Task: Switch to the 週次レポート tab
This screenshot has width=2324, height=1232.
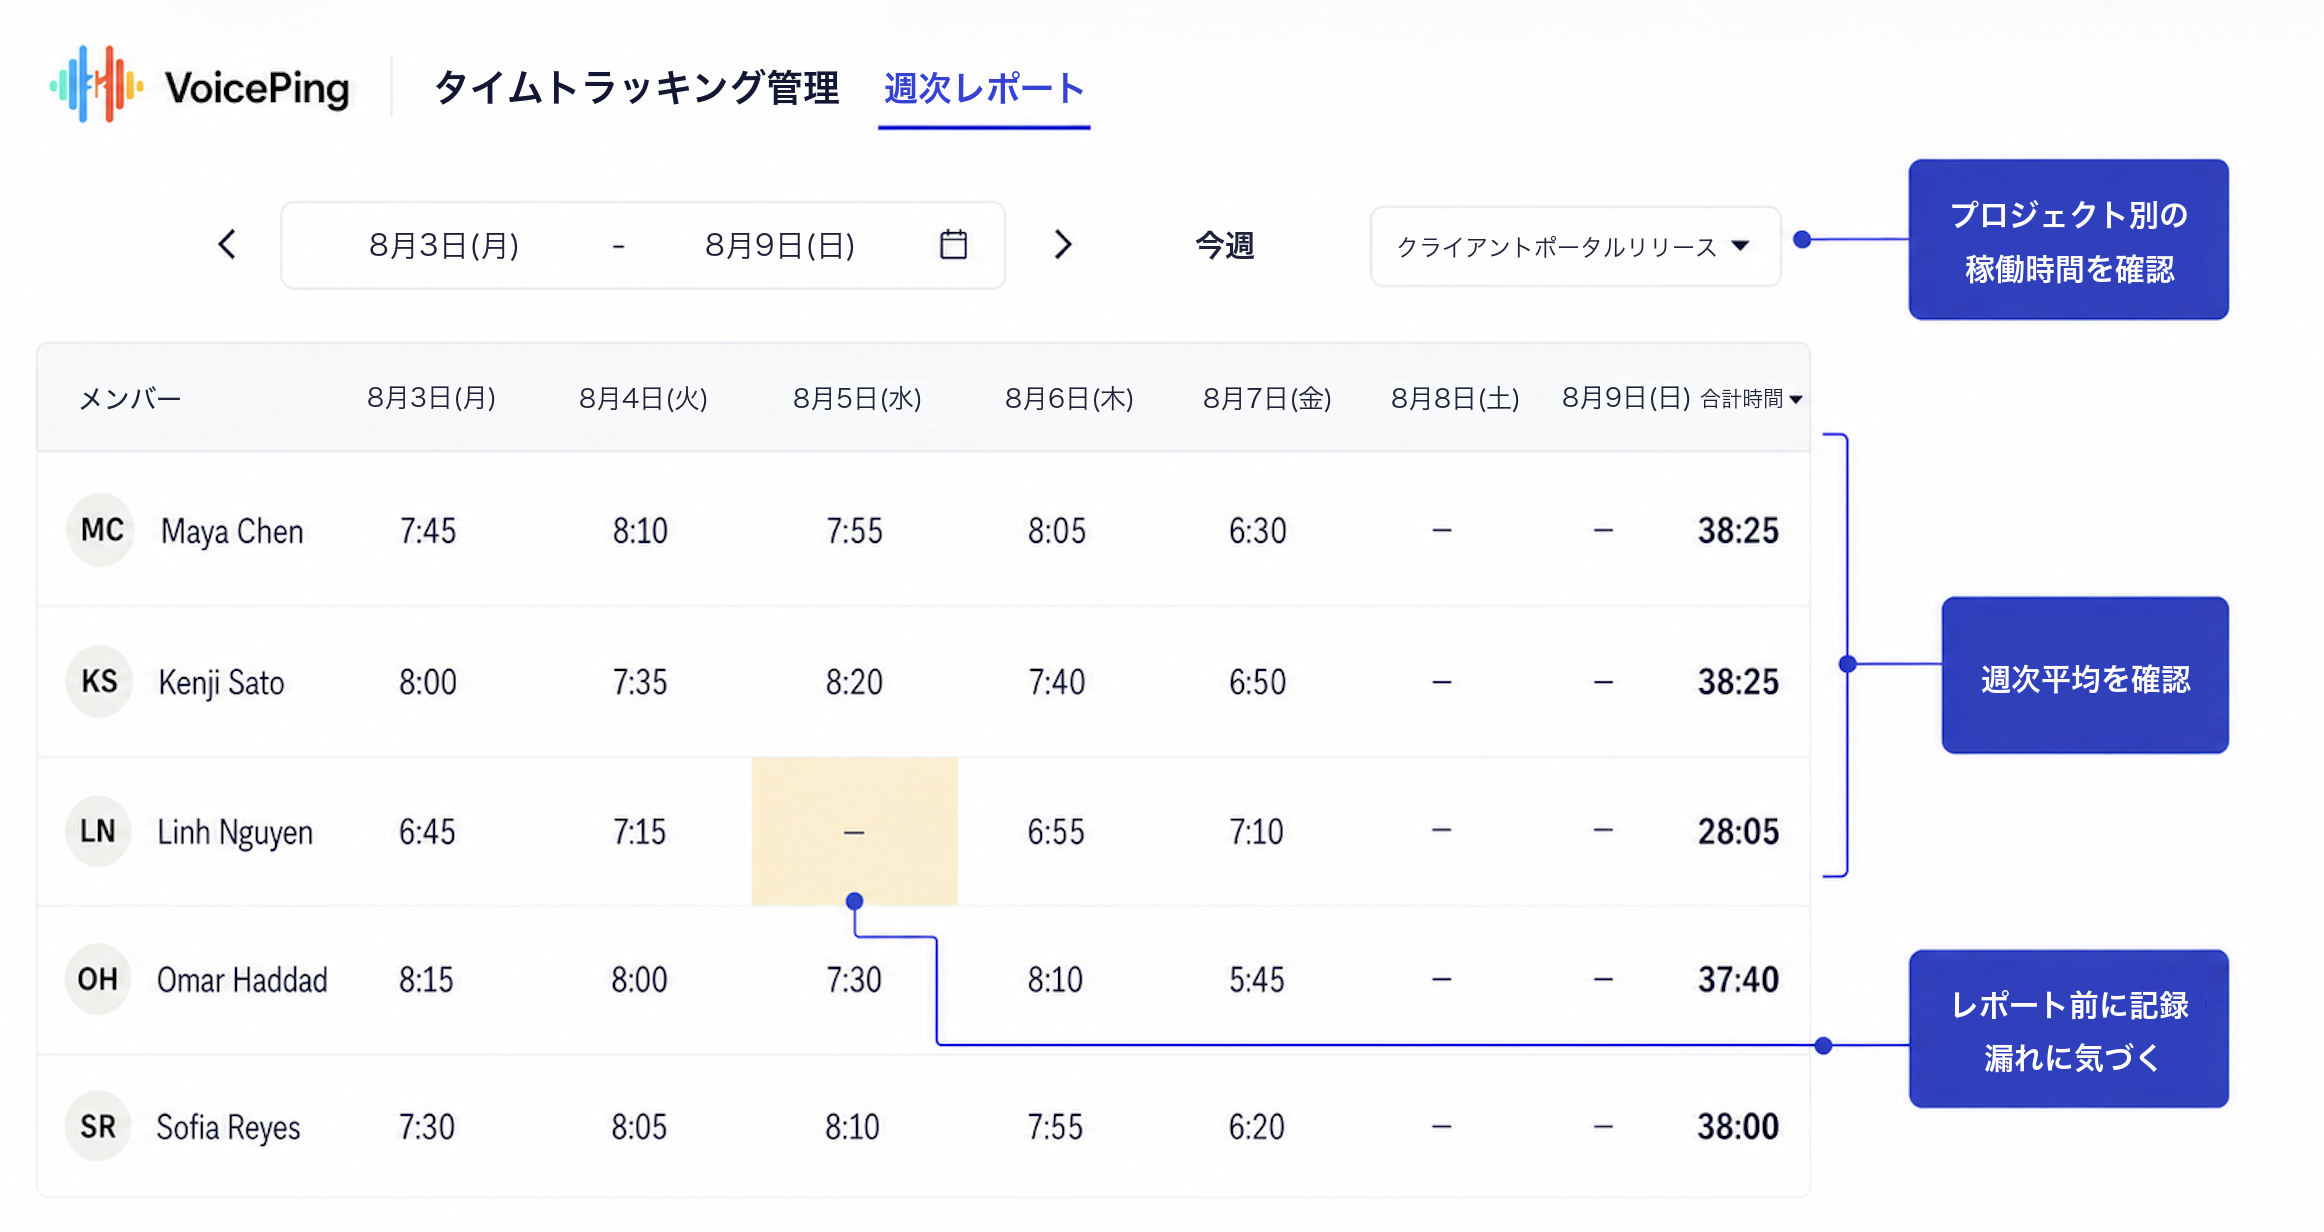Action: 984,88
